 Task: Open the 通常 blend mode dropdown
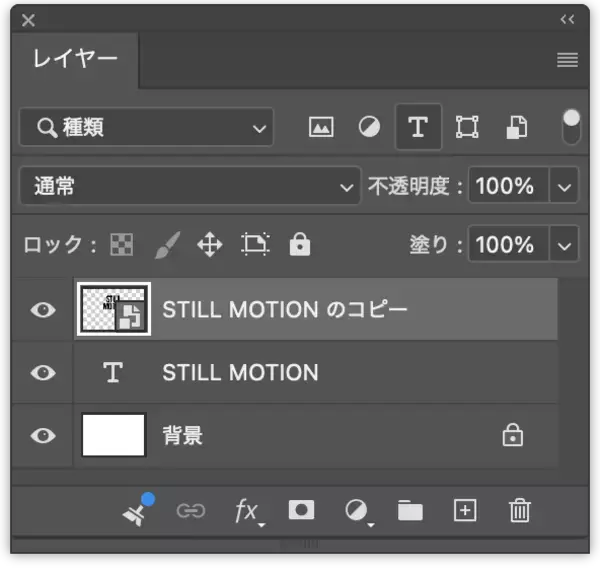(190, 186)
